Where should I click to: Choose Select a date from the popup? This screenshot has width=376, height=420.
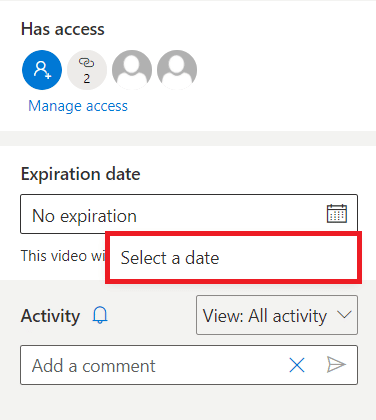[233, 258]
